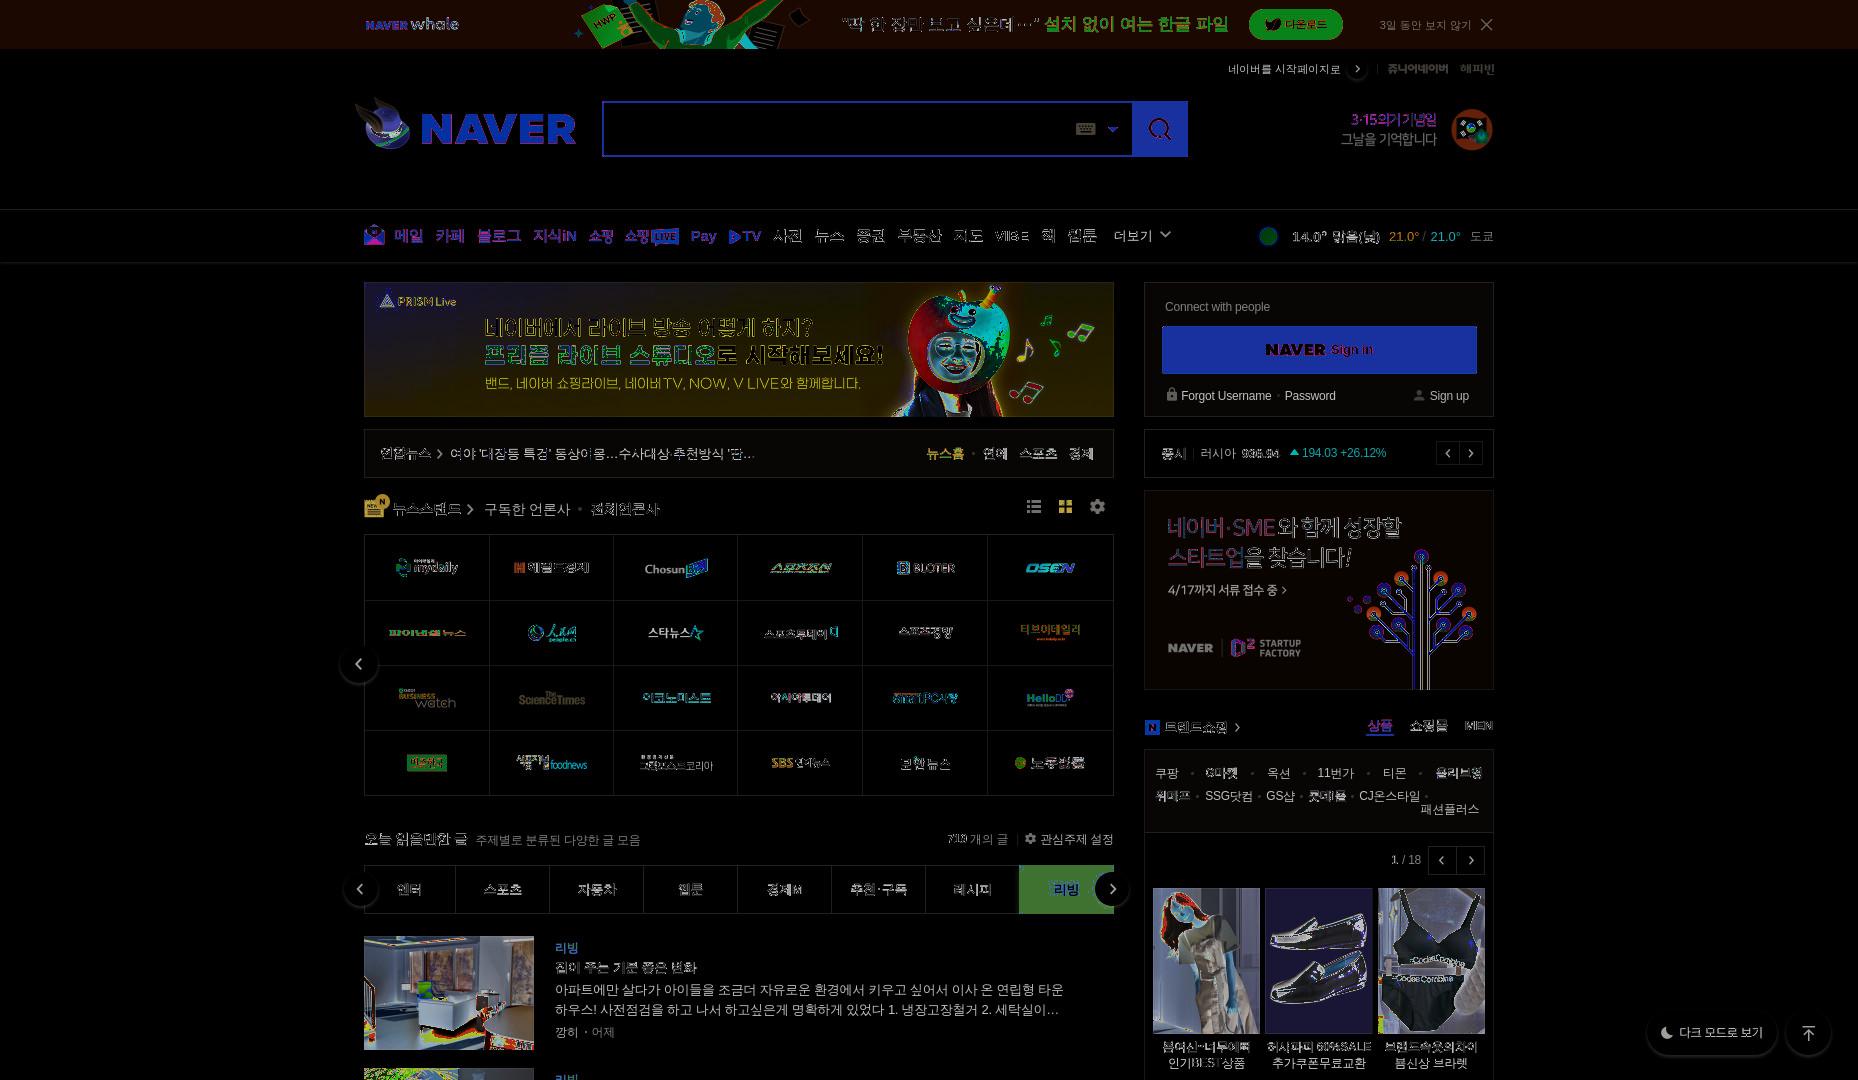Select the 자동차 topic tab

click(x=596, y=890)
